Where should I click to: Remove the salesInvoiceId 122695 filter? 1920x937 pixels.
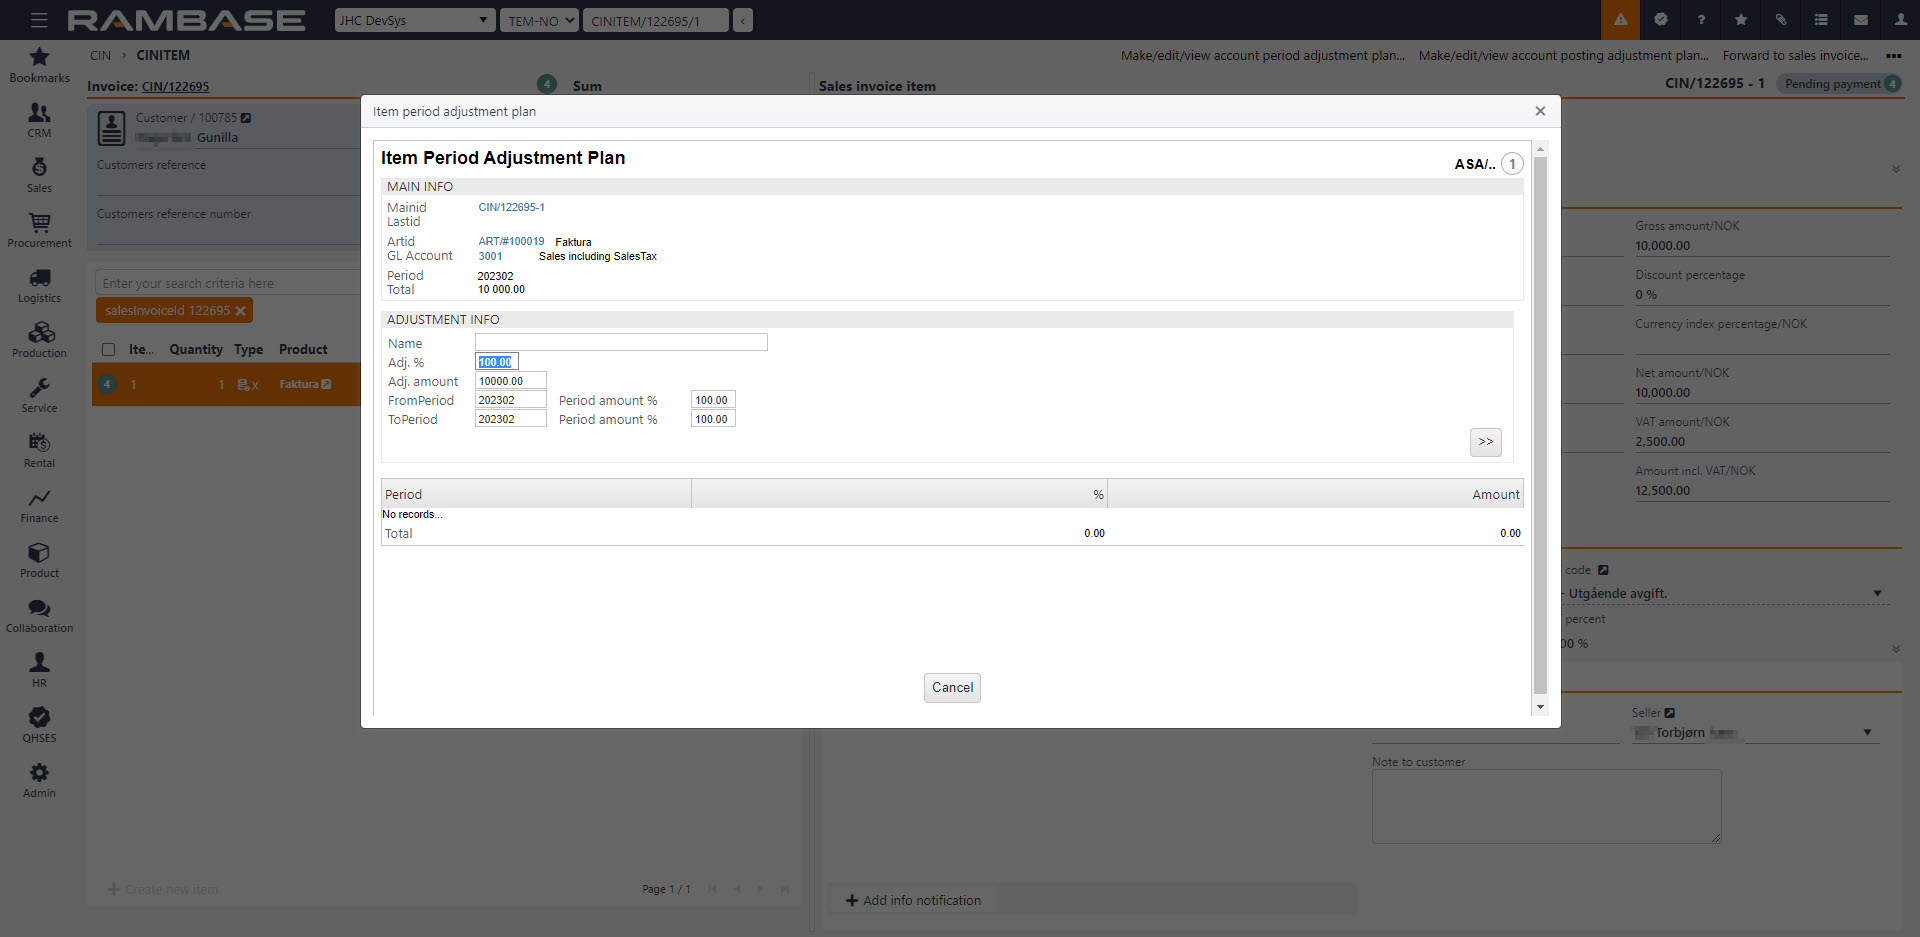(x=240, y=311)
